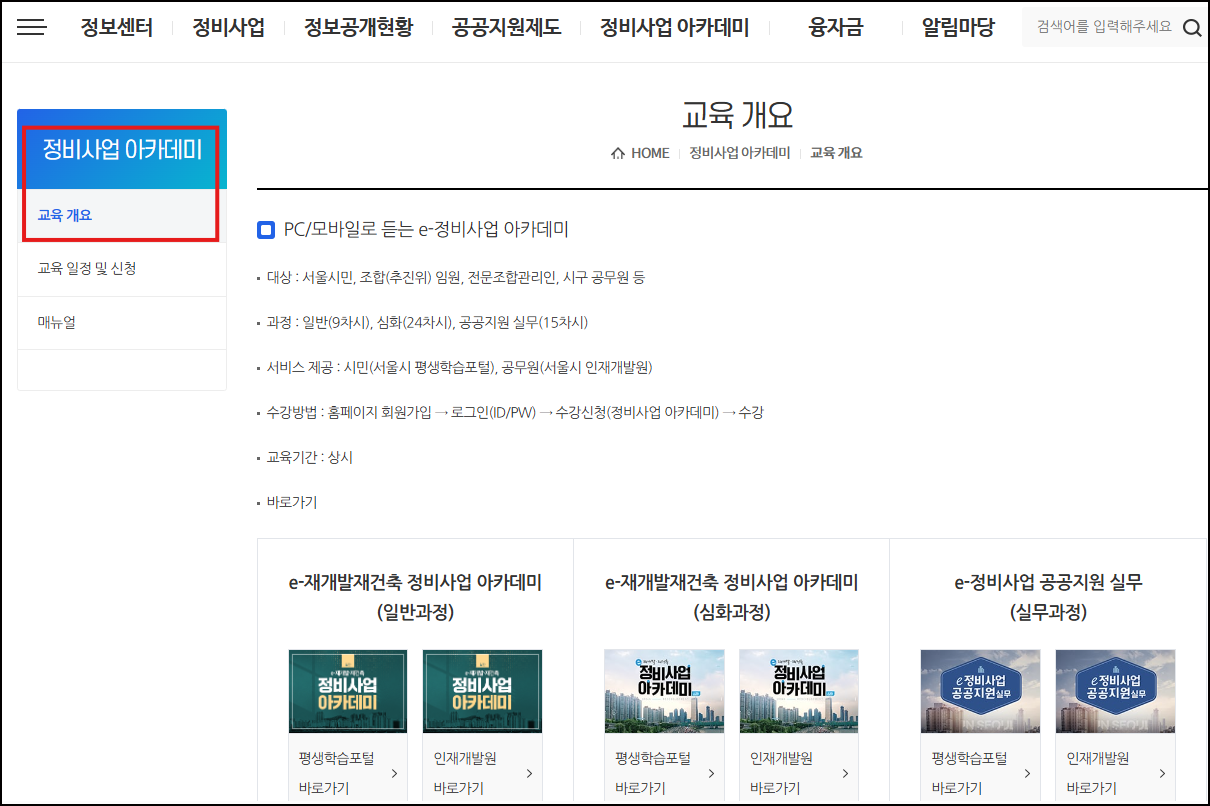Open the 알림마당 menu
Screen dimensions: 1210x806
(955, 27)
